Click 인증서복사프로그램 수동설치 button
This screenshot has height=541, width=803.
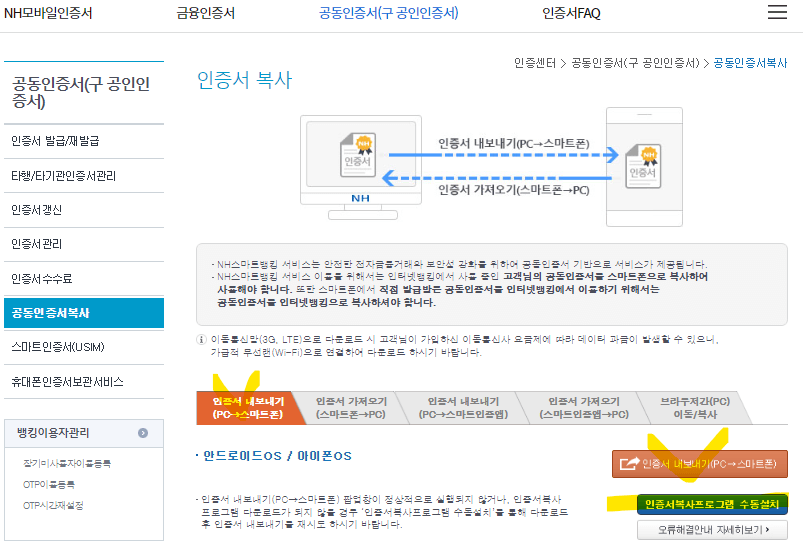(712, 505)
